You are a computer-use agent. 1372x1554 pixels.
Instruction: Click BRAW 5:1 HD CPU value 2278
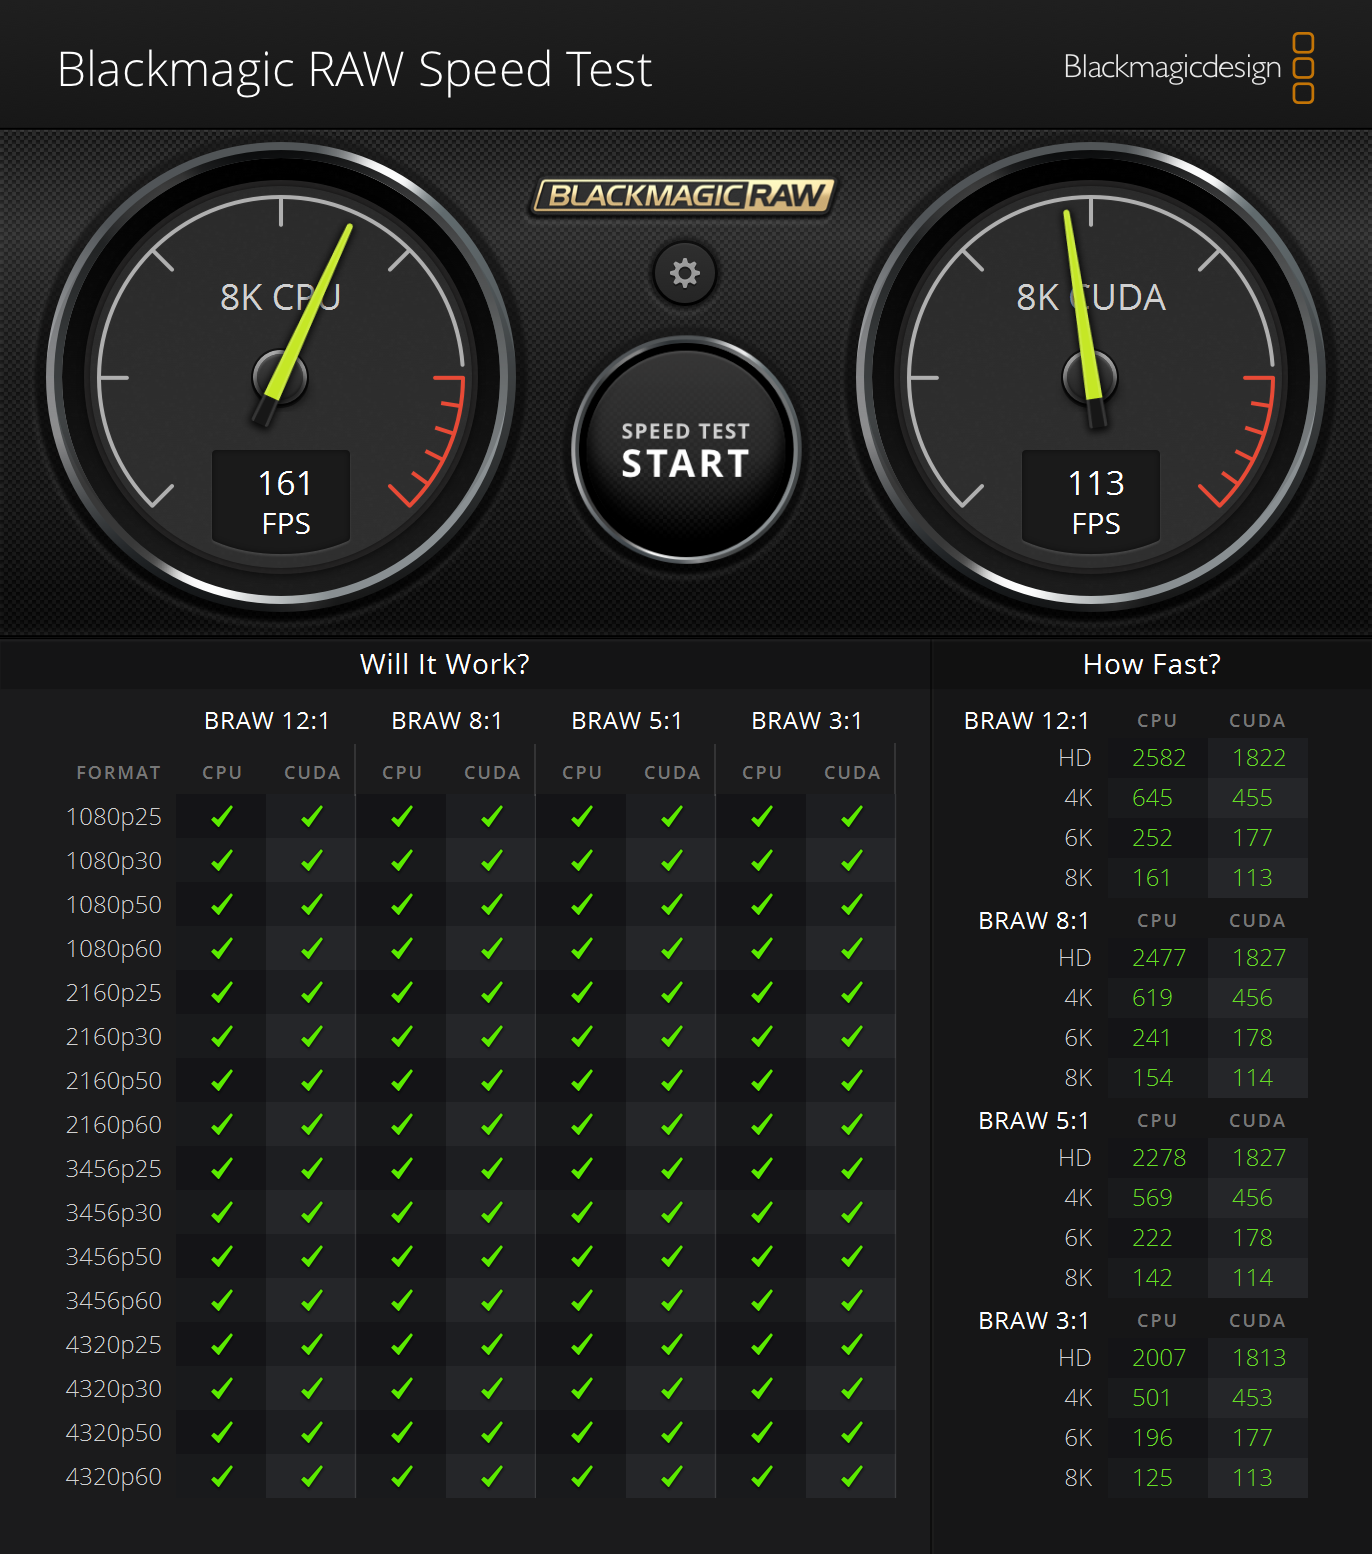click(x=1159, y=1158)
